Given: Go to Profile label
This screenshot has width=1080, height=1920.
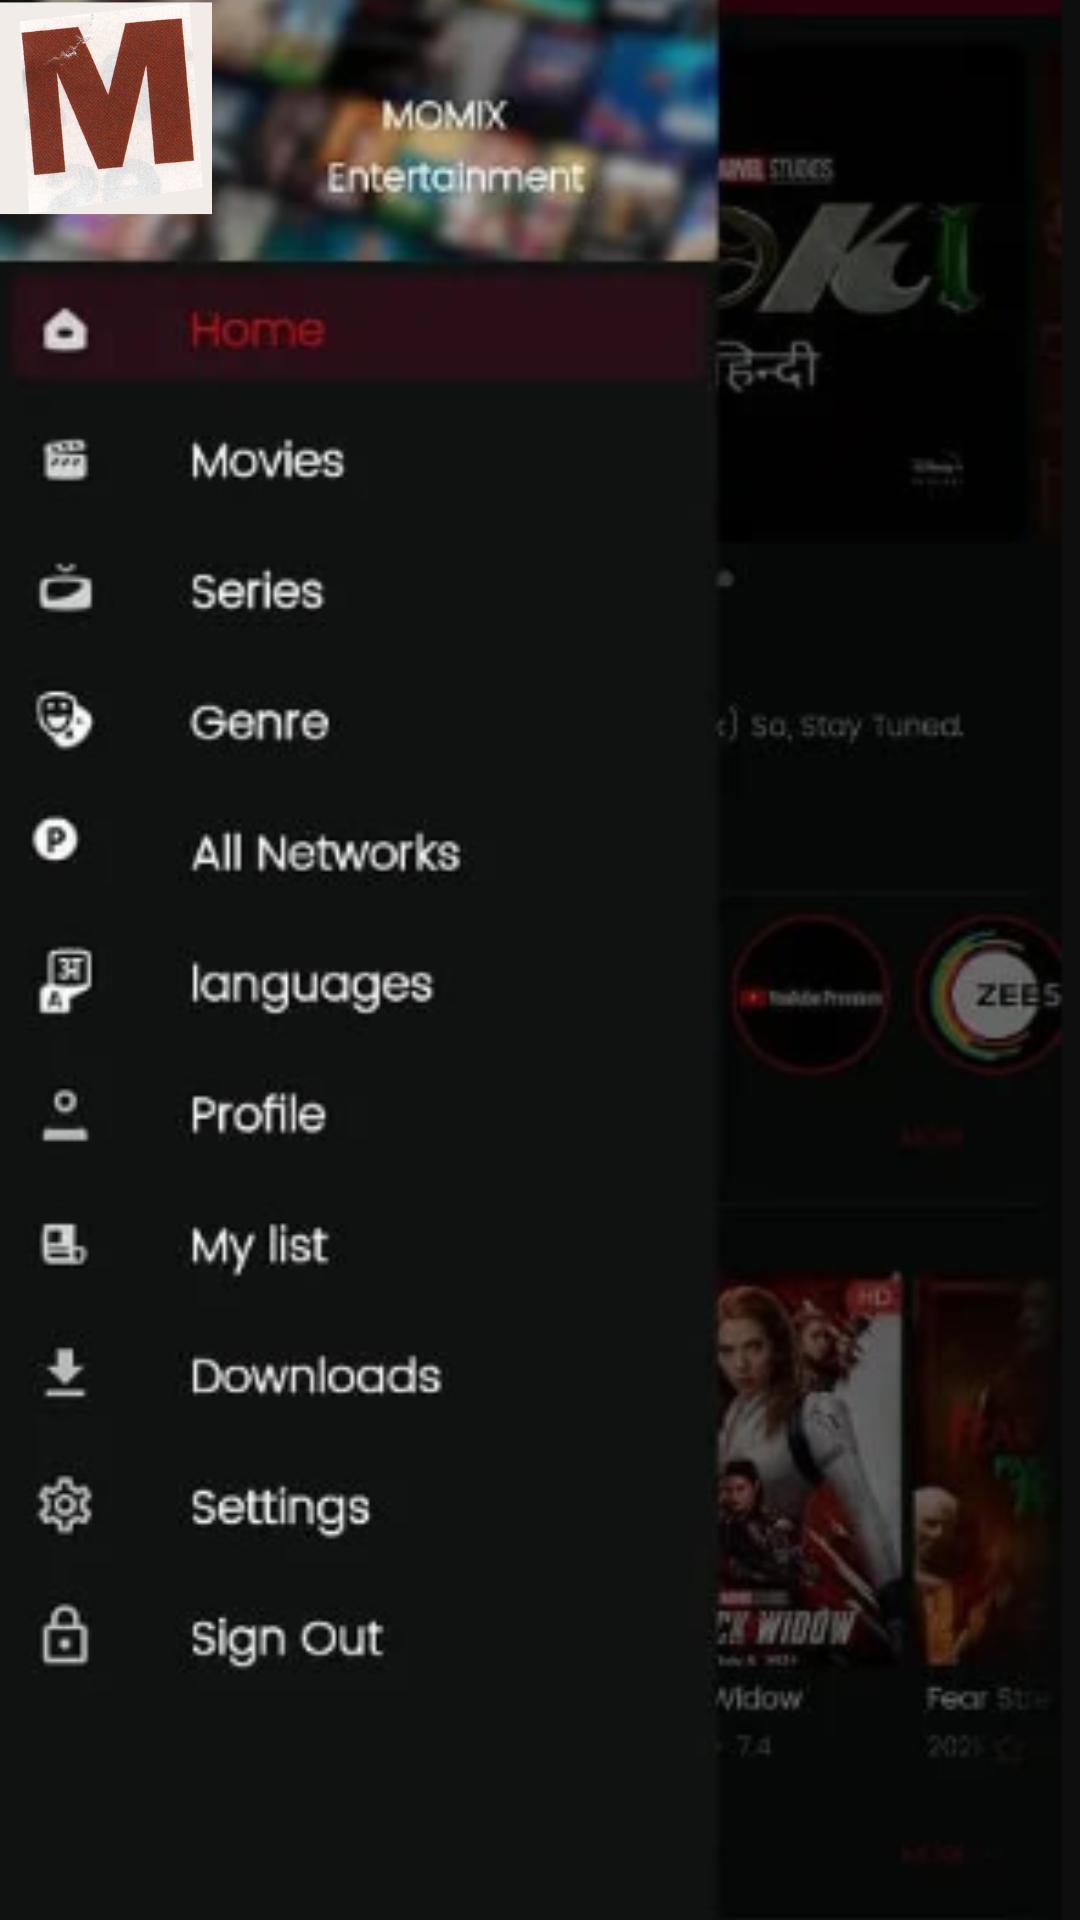Looking at the screenshot, I should 258,1114.
